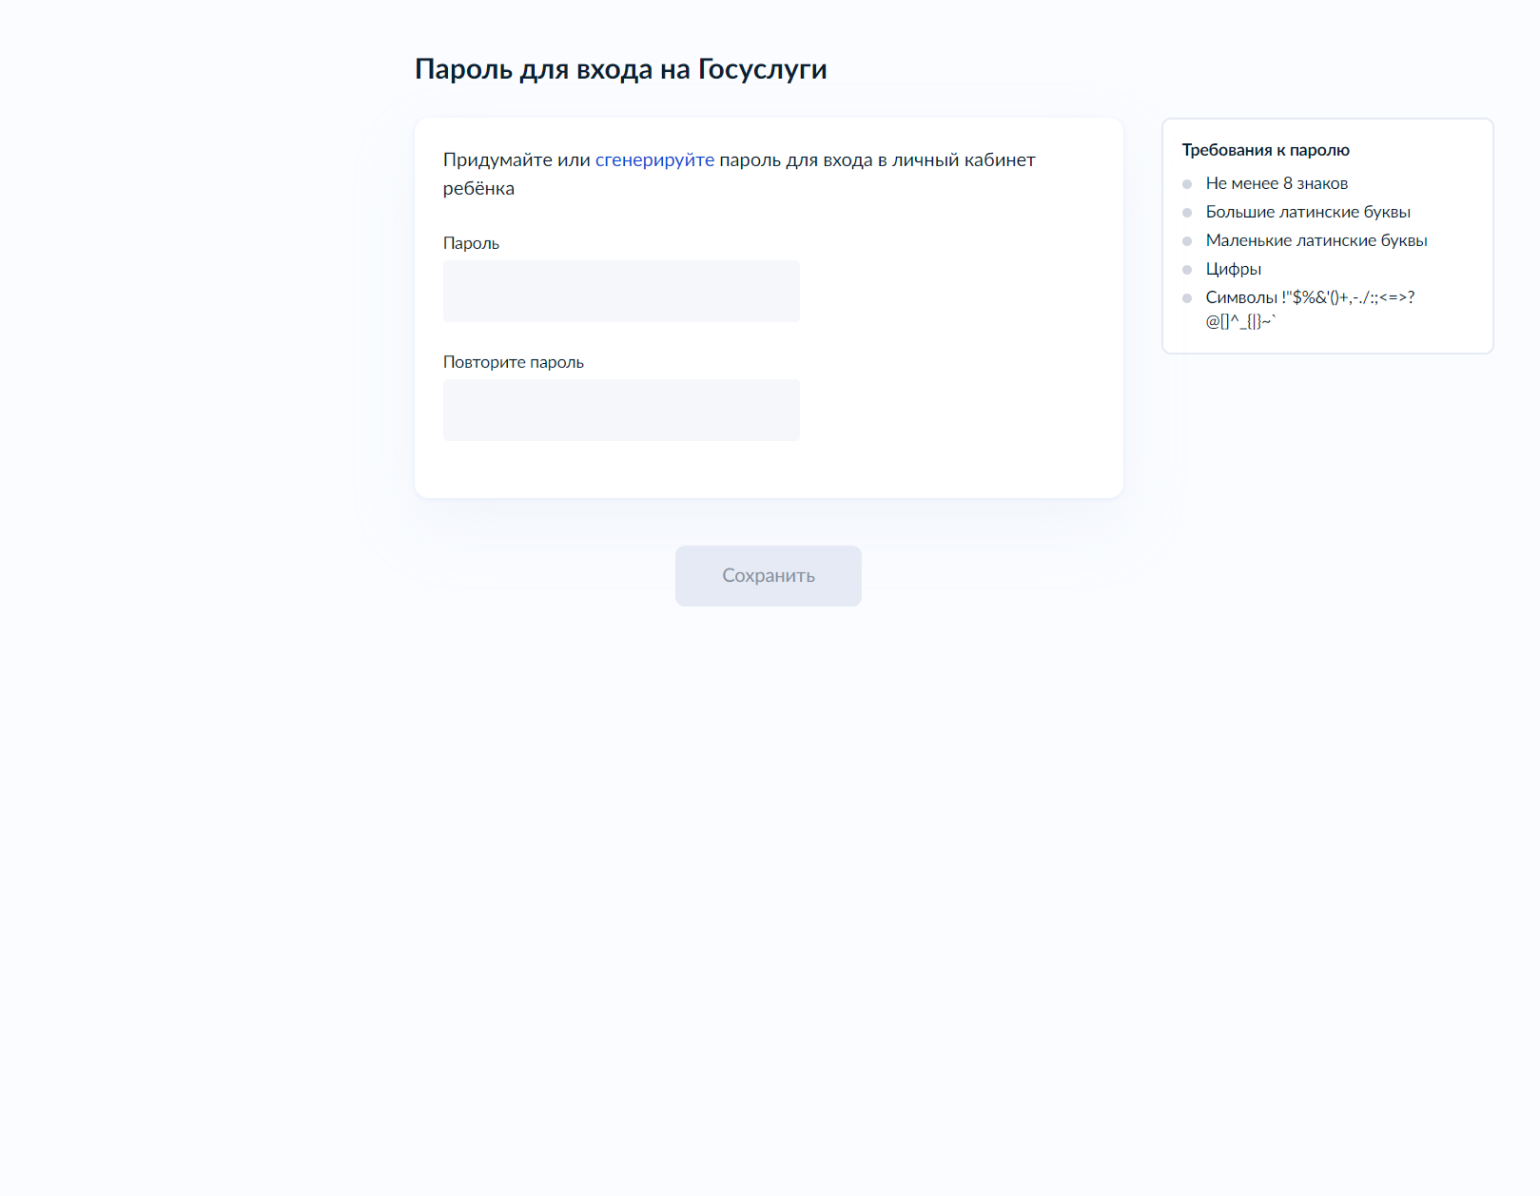Click the requirement Не менее 8 знаков
The width and height of the screenshot is (1540, 1196).
(x=1277, y=183)
